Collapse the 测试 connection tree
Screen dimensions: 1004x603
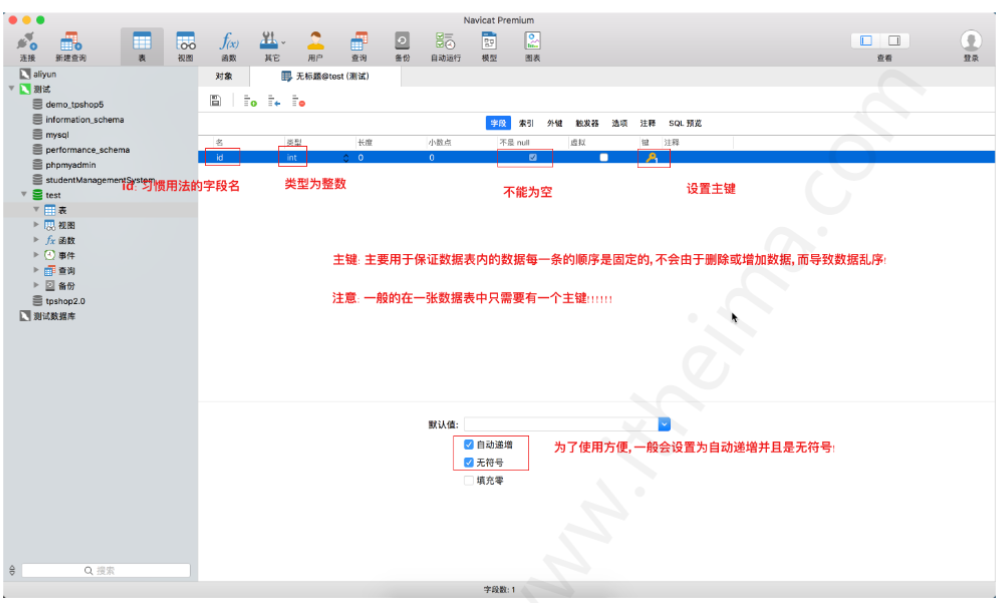point(12,88)
